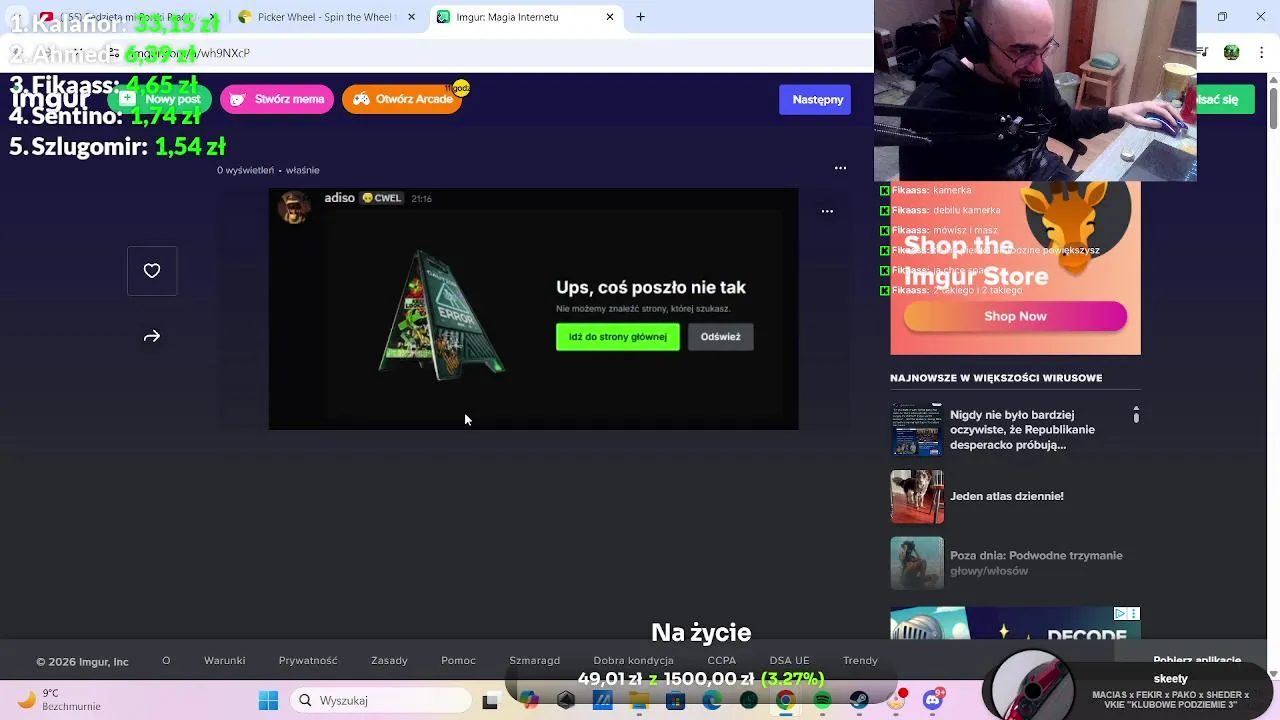The height and width of the screenshot is (720, 1280).
Task: Open the weather widget showing 9°C
Action: click(x=60, y=700)
